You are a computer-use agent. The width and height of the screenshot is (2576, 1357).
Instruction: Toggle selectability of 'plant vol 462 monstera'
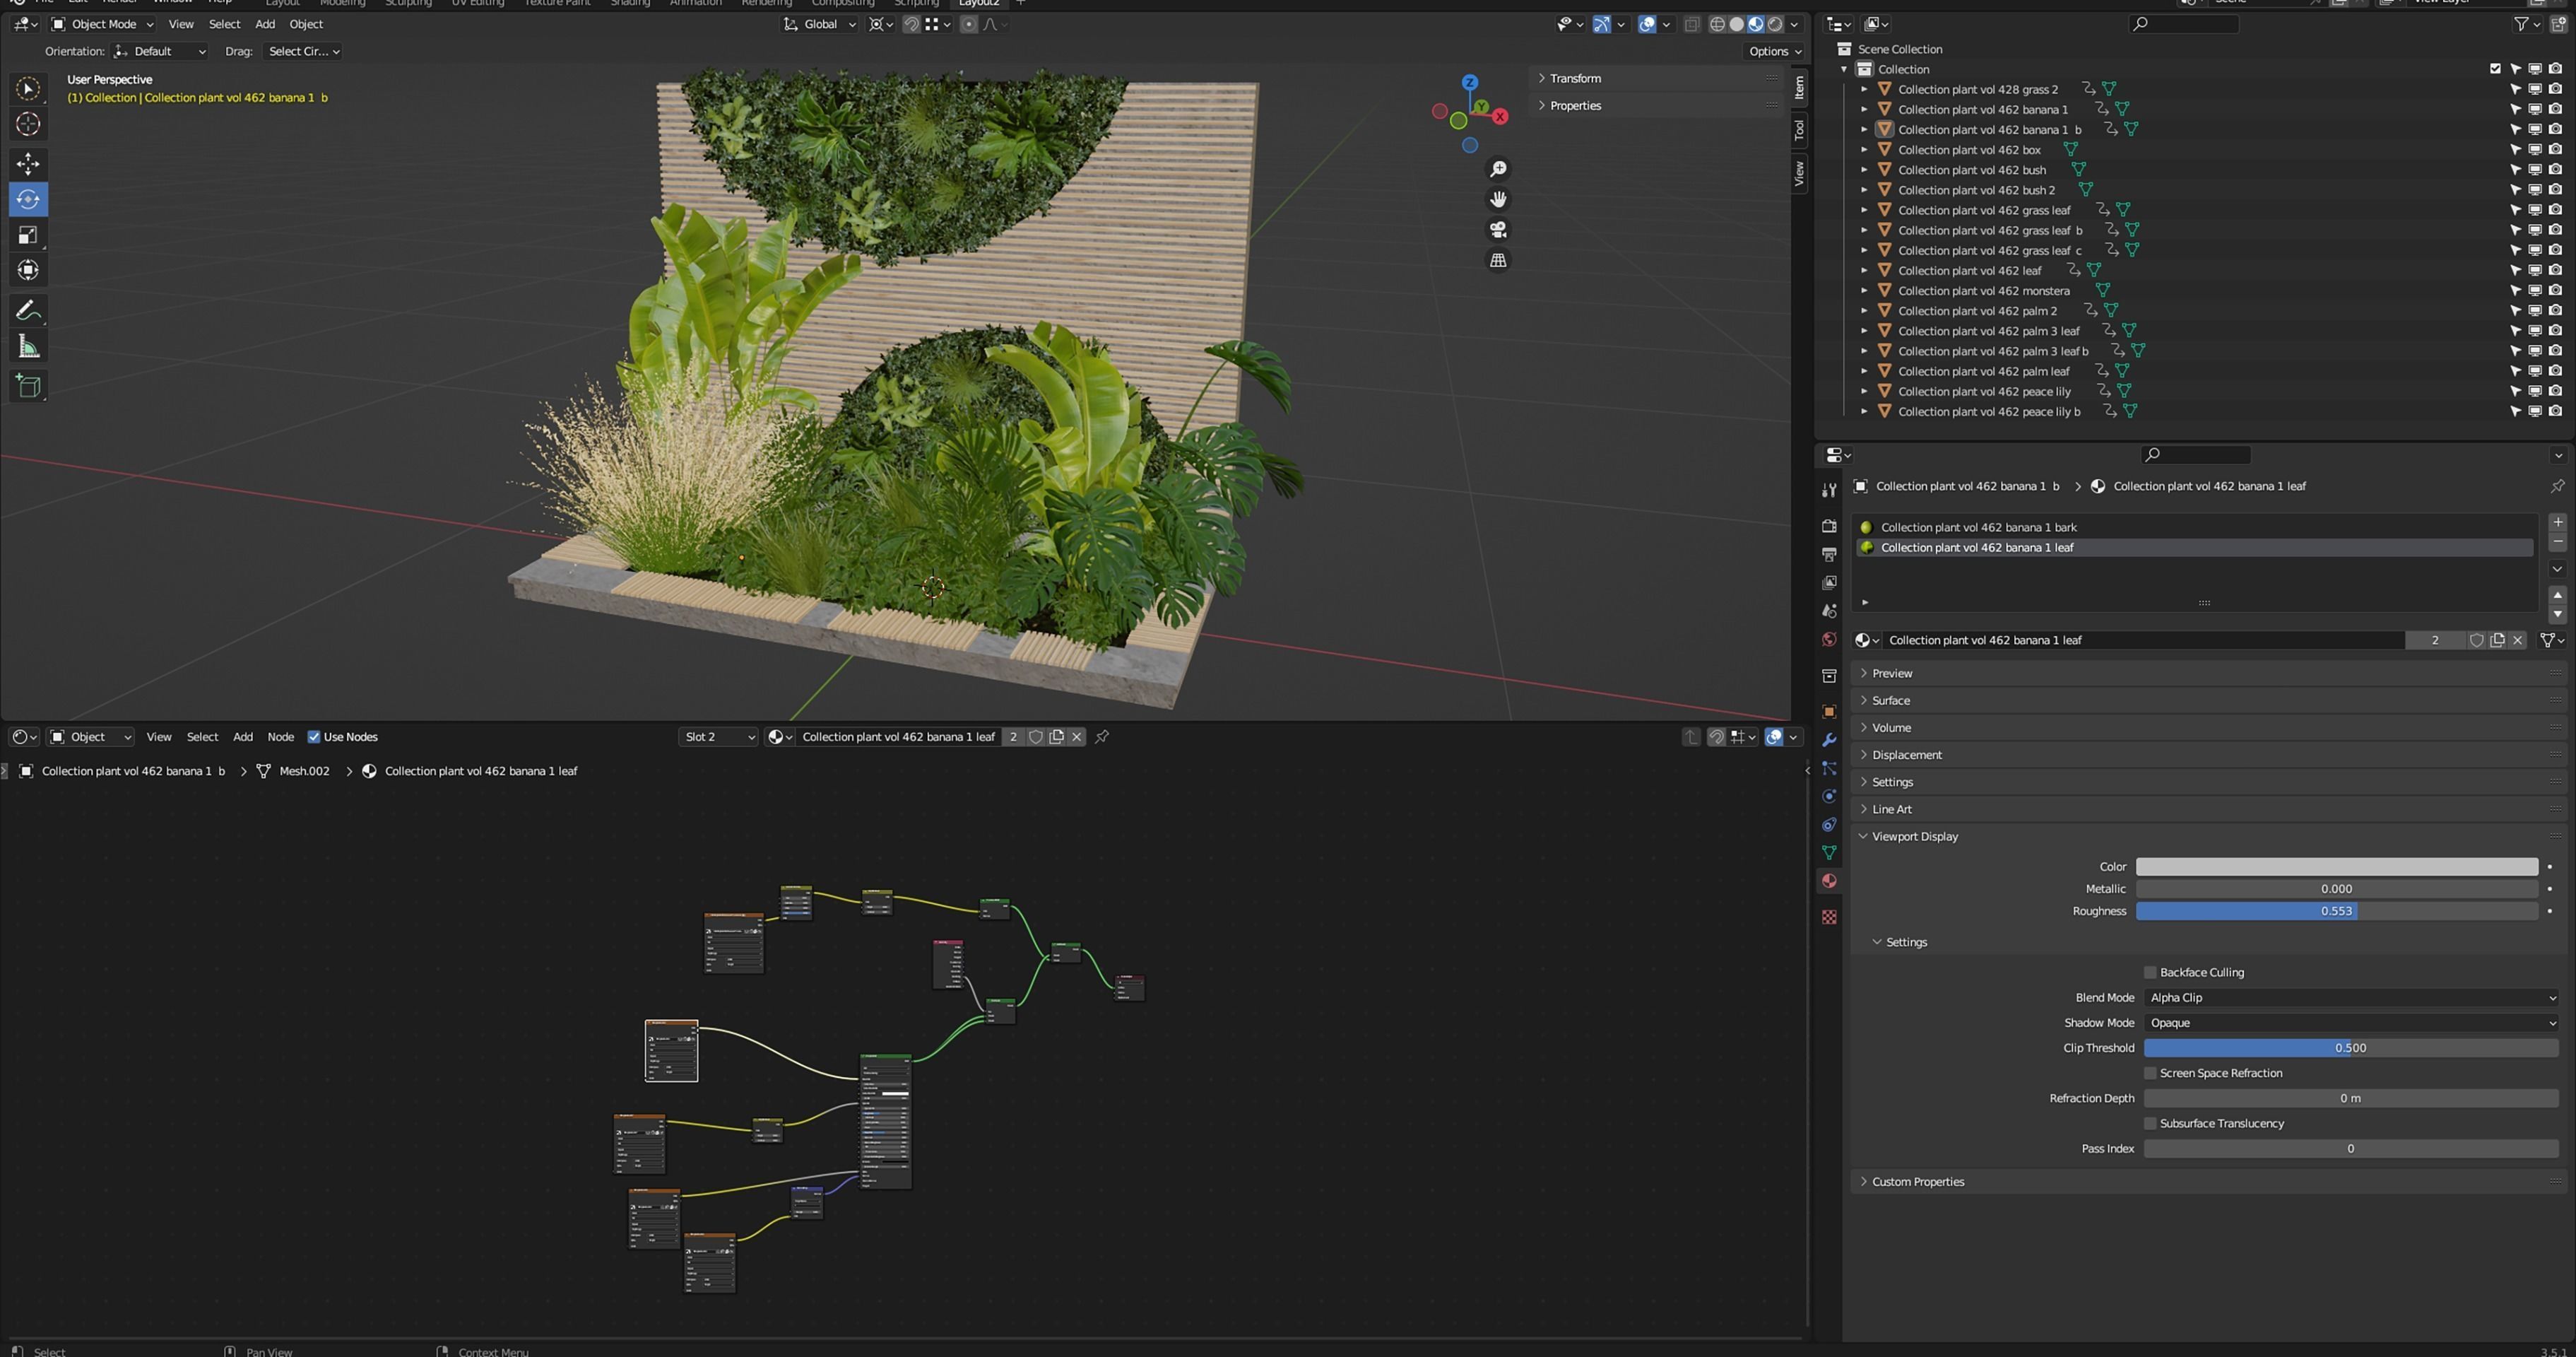(x=2515, y=291)
